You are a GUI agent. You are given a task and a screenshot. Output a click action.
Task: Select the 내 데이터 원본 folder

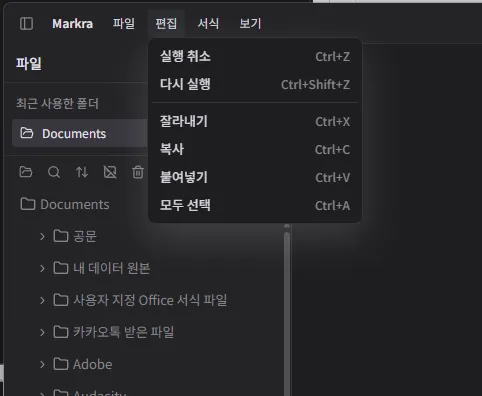[102, 268]
